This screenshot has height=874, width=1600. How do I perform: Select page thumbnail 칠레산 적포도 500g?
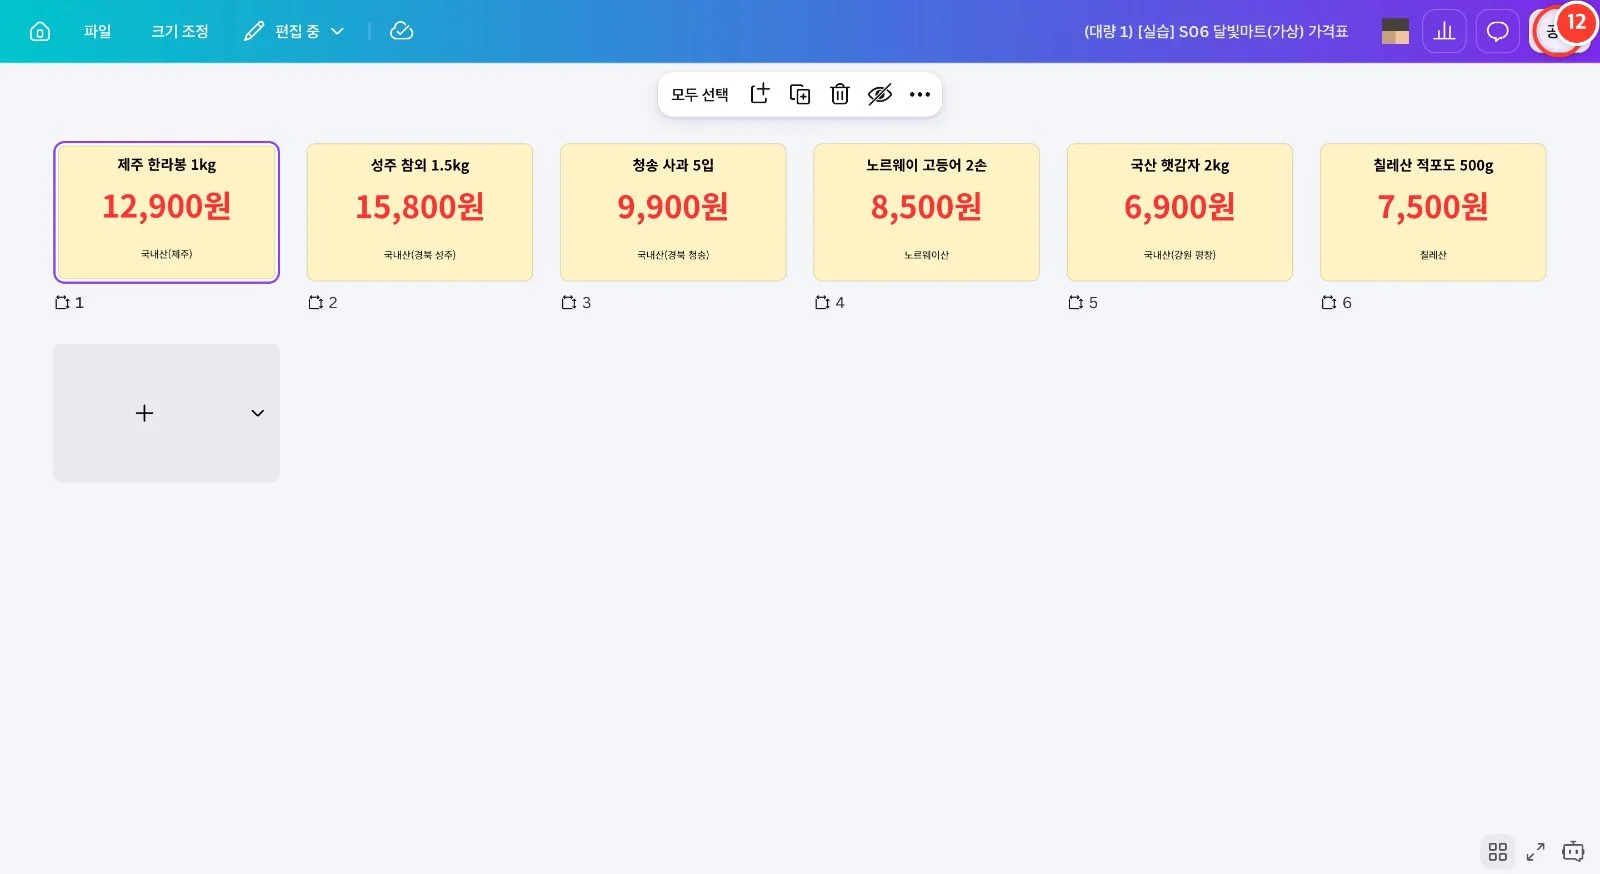[x=1433, y=212]
